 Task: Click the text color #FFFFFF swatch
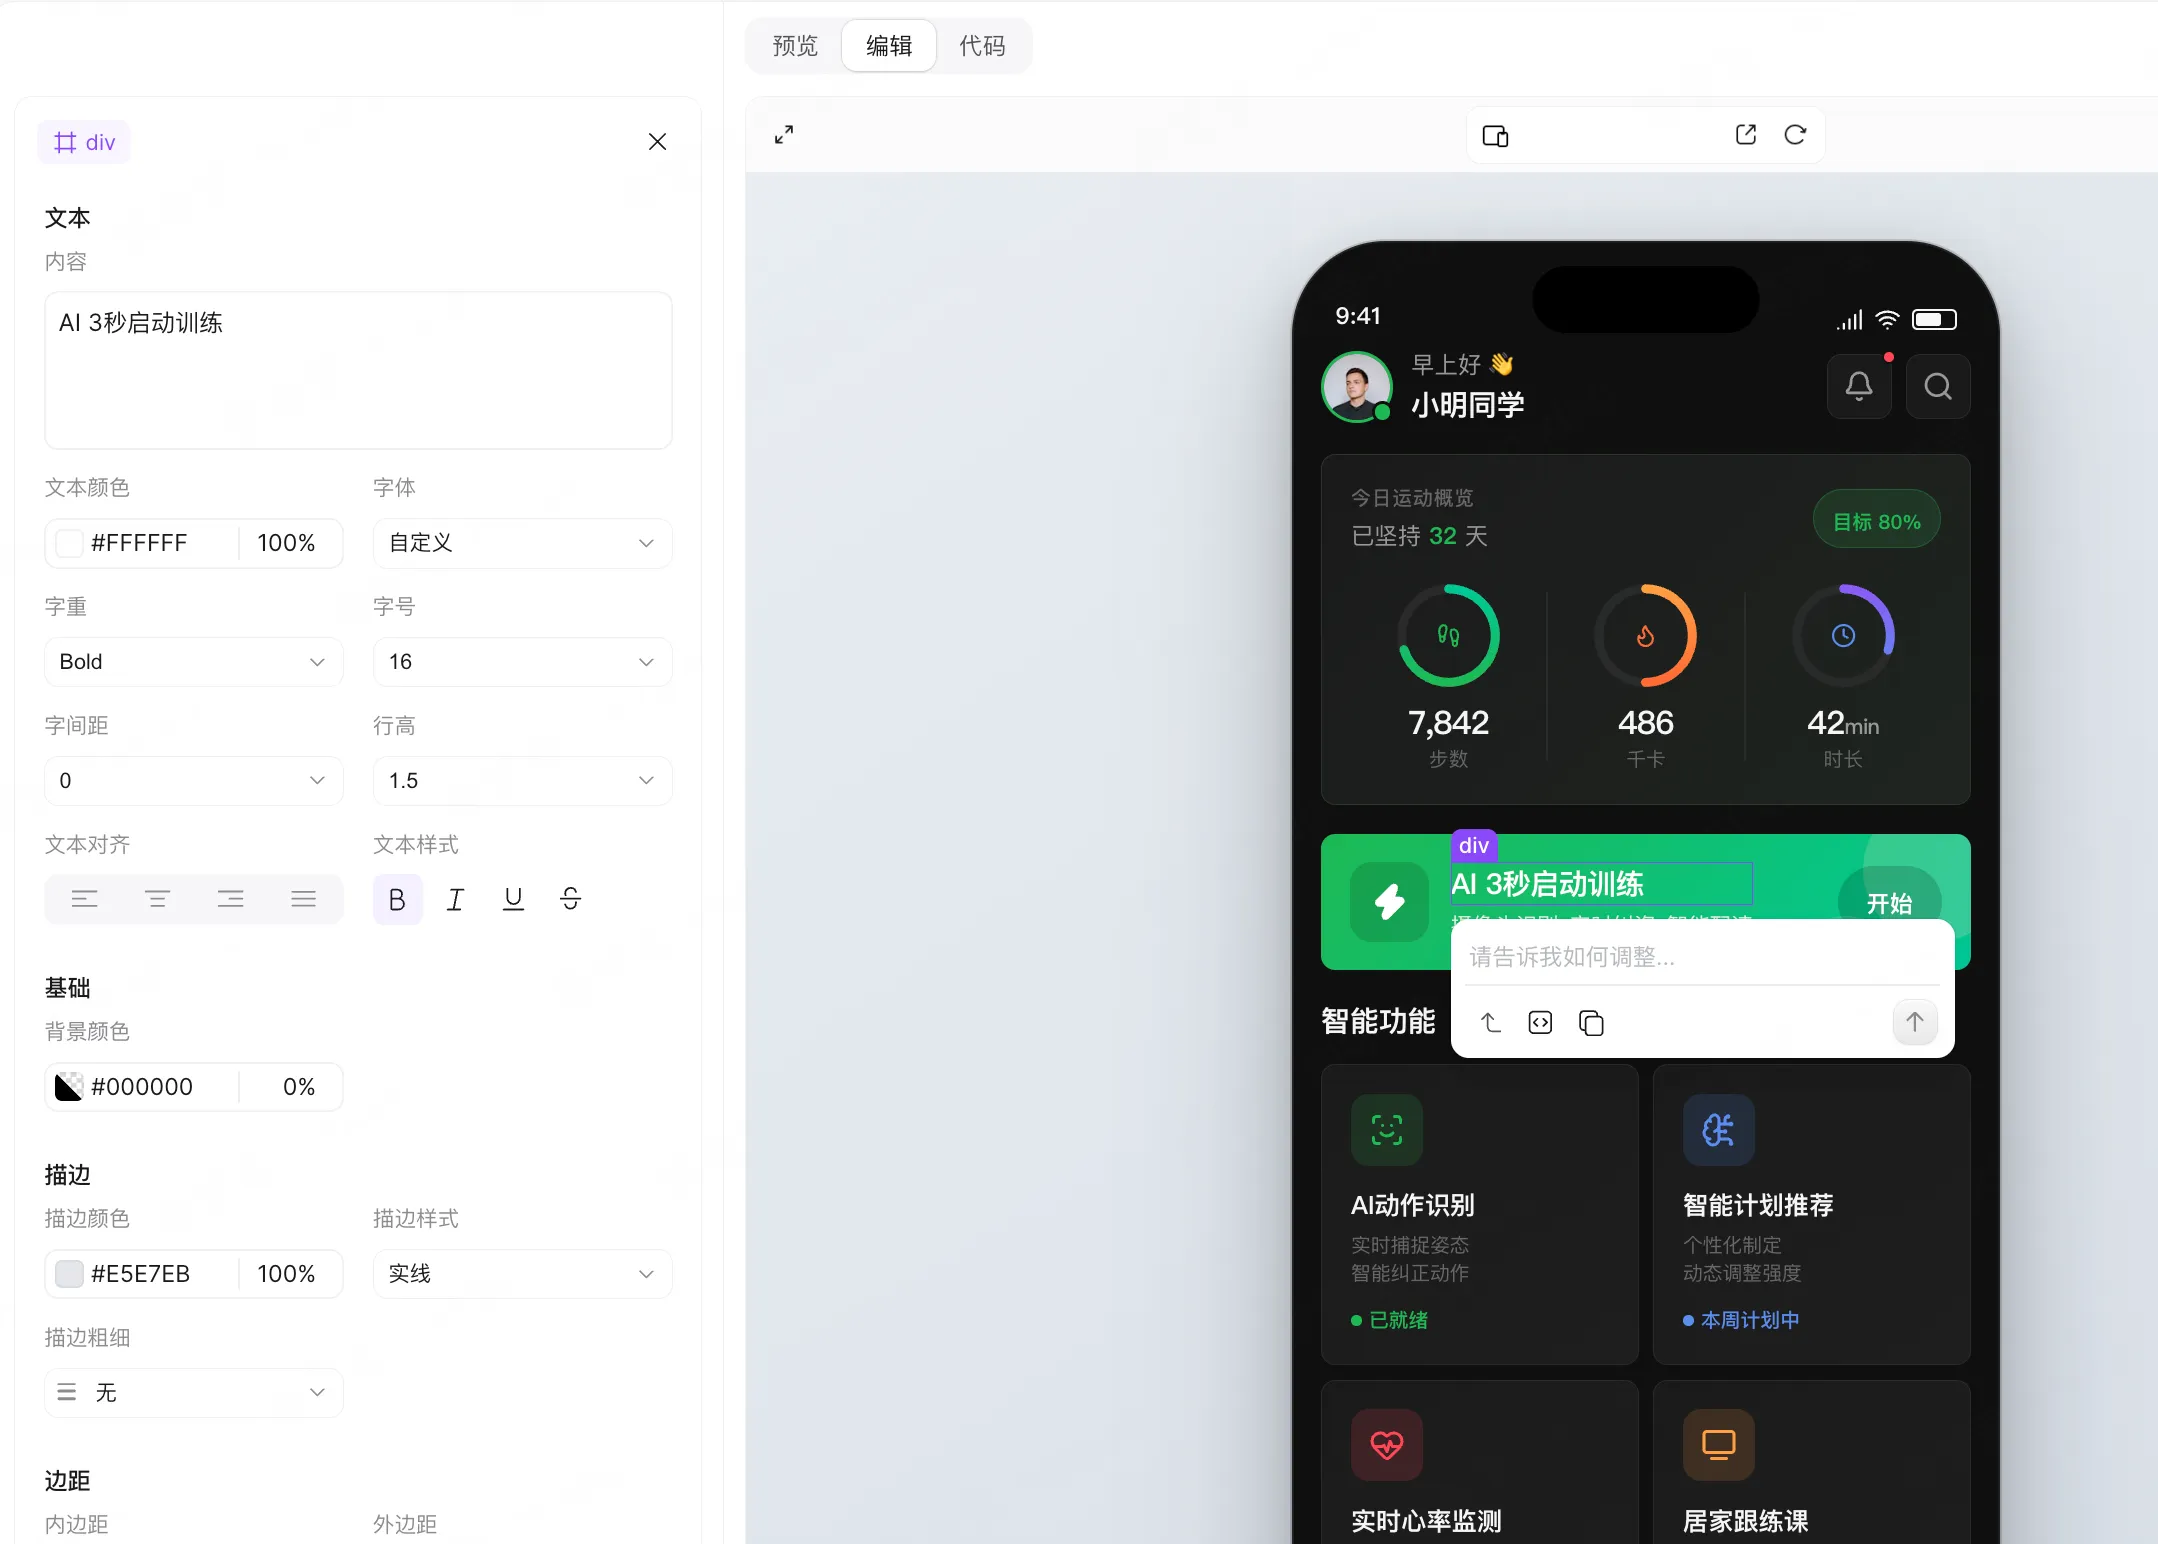point(69,543)
